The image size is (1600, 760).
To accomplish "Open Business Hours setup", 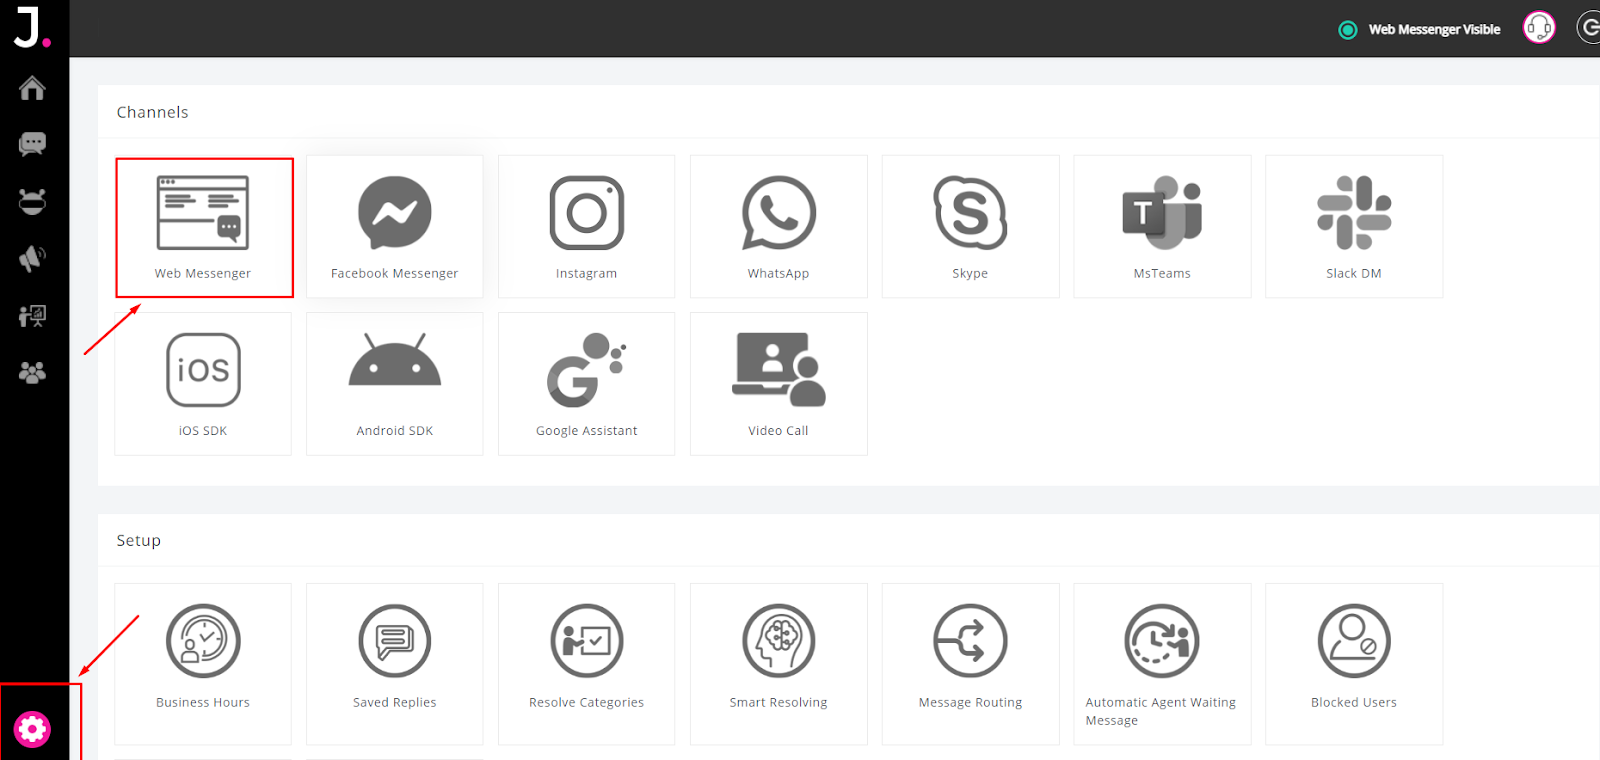I will click(203, 664).
